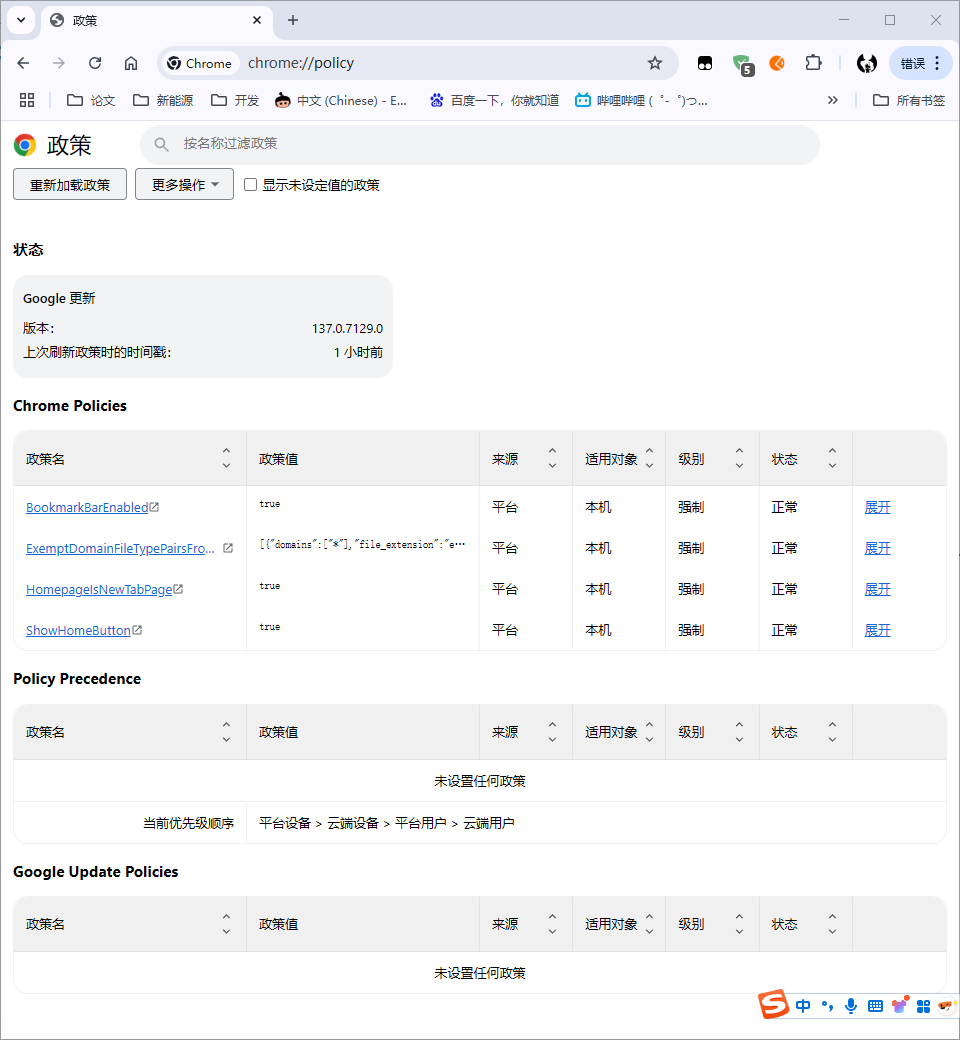
Task: Open the Chrome three-dot menu
Action: tap(937, 63)
